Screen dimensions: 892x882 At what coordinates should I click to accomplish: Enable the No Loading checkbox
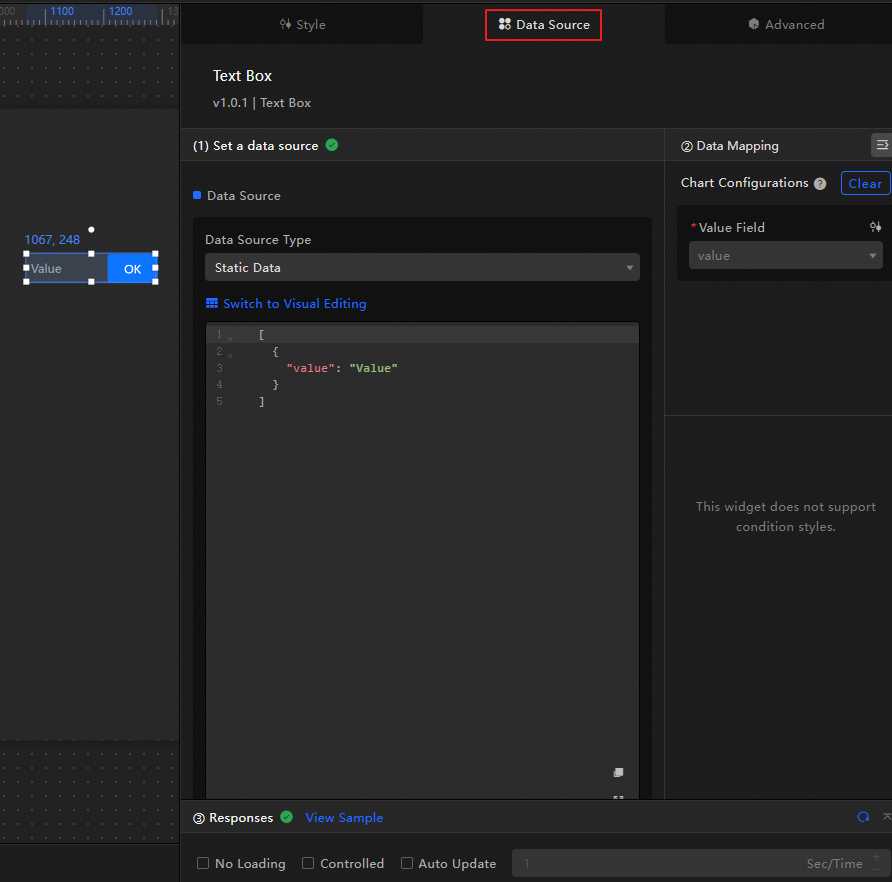click(x=203, y=863)
